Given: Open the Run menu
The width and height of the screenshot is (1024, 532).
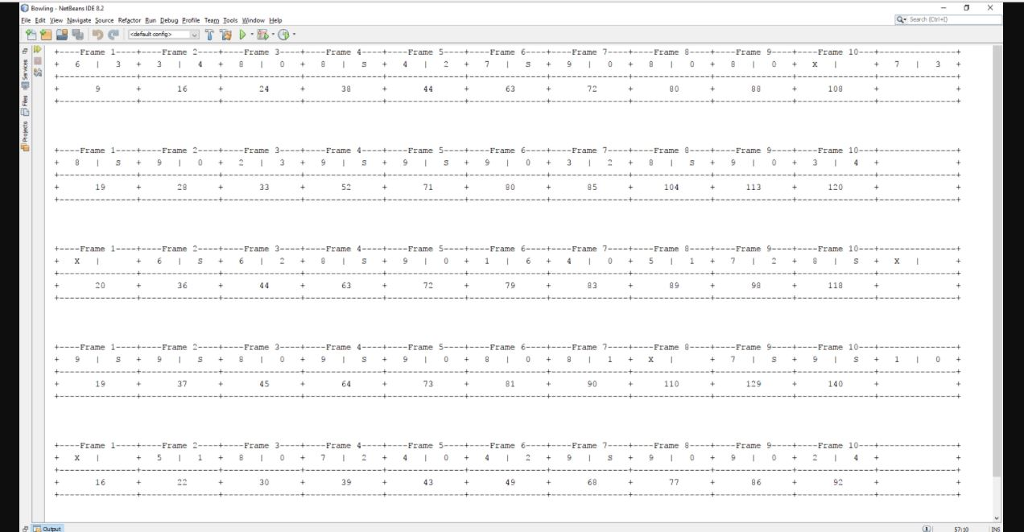Looking at the screenshot, I should pos(151,20).
